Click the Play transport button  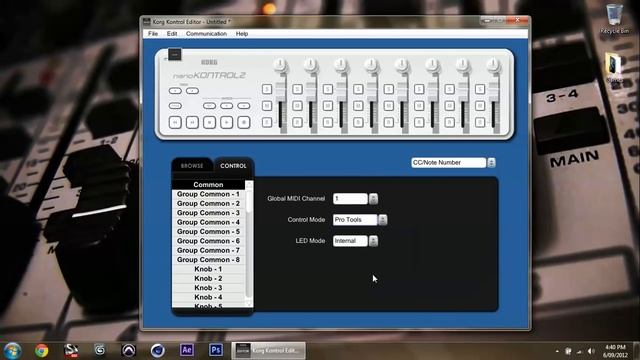pos(227,122)
